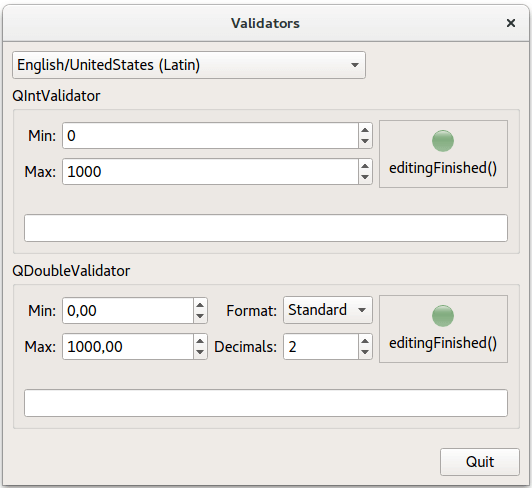
Task: Decrease Decimals value with down arrow
Action: tap(365, 353)
